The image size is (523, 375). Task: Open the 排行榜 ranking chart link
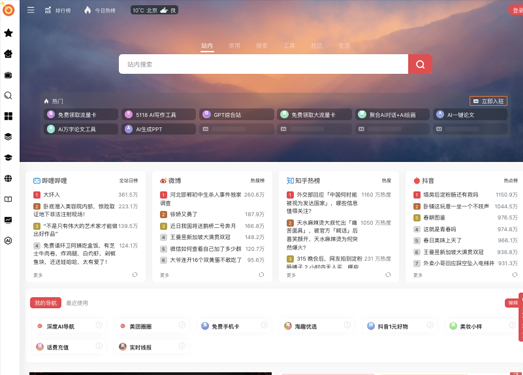point(58,10)
